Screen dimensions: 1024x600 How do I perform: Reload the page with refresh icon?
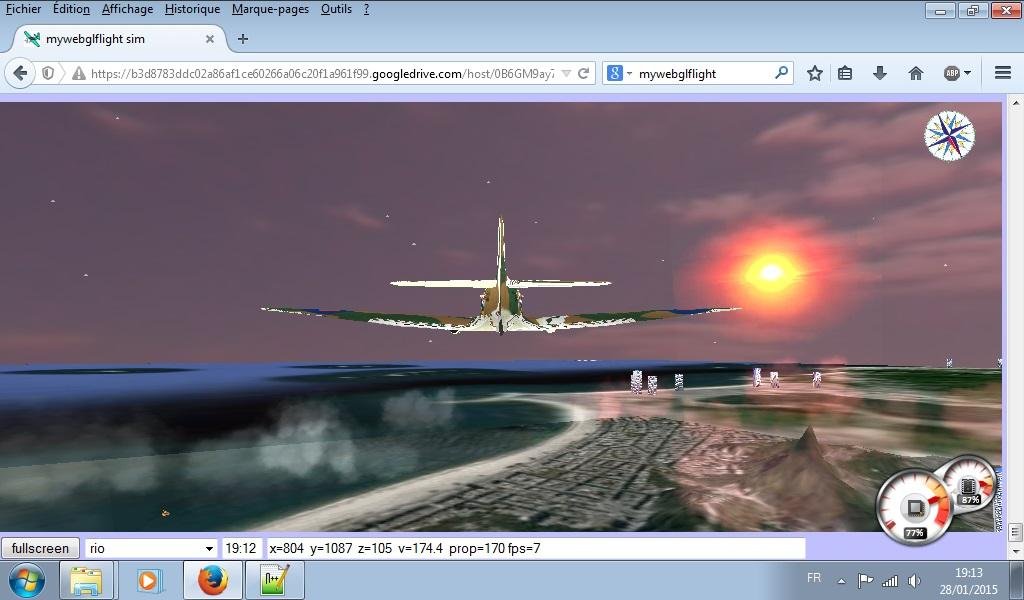pyautogui.click(x=584, y=74)
